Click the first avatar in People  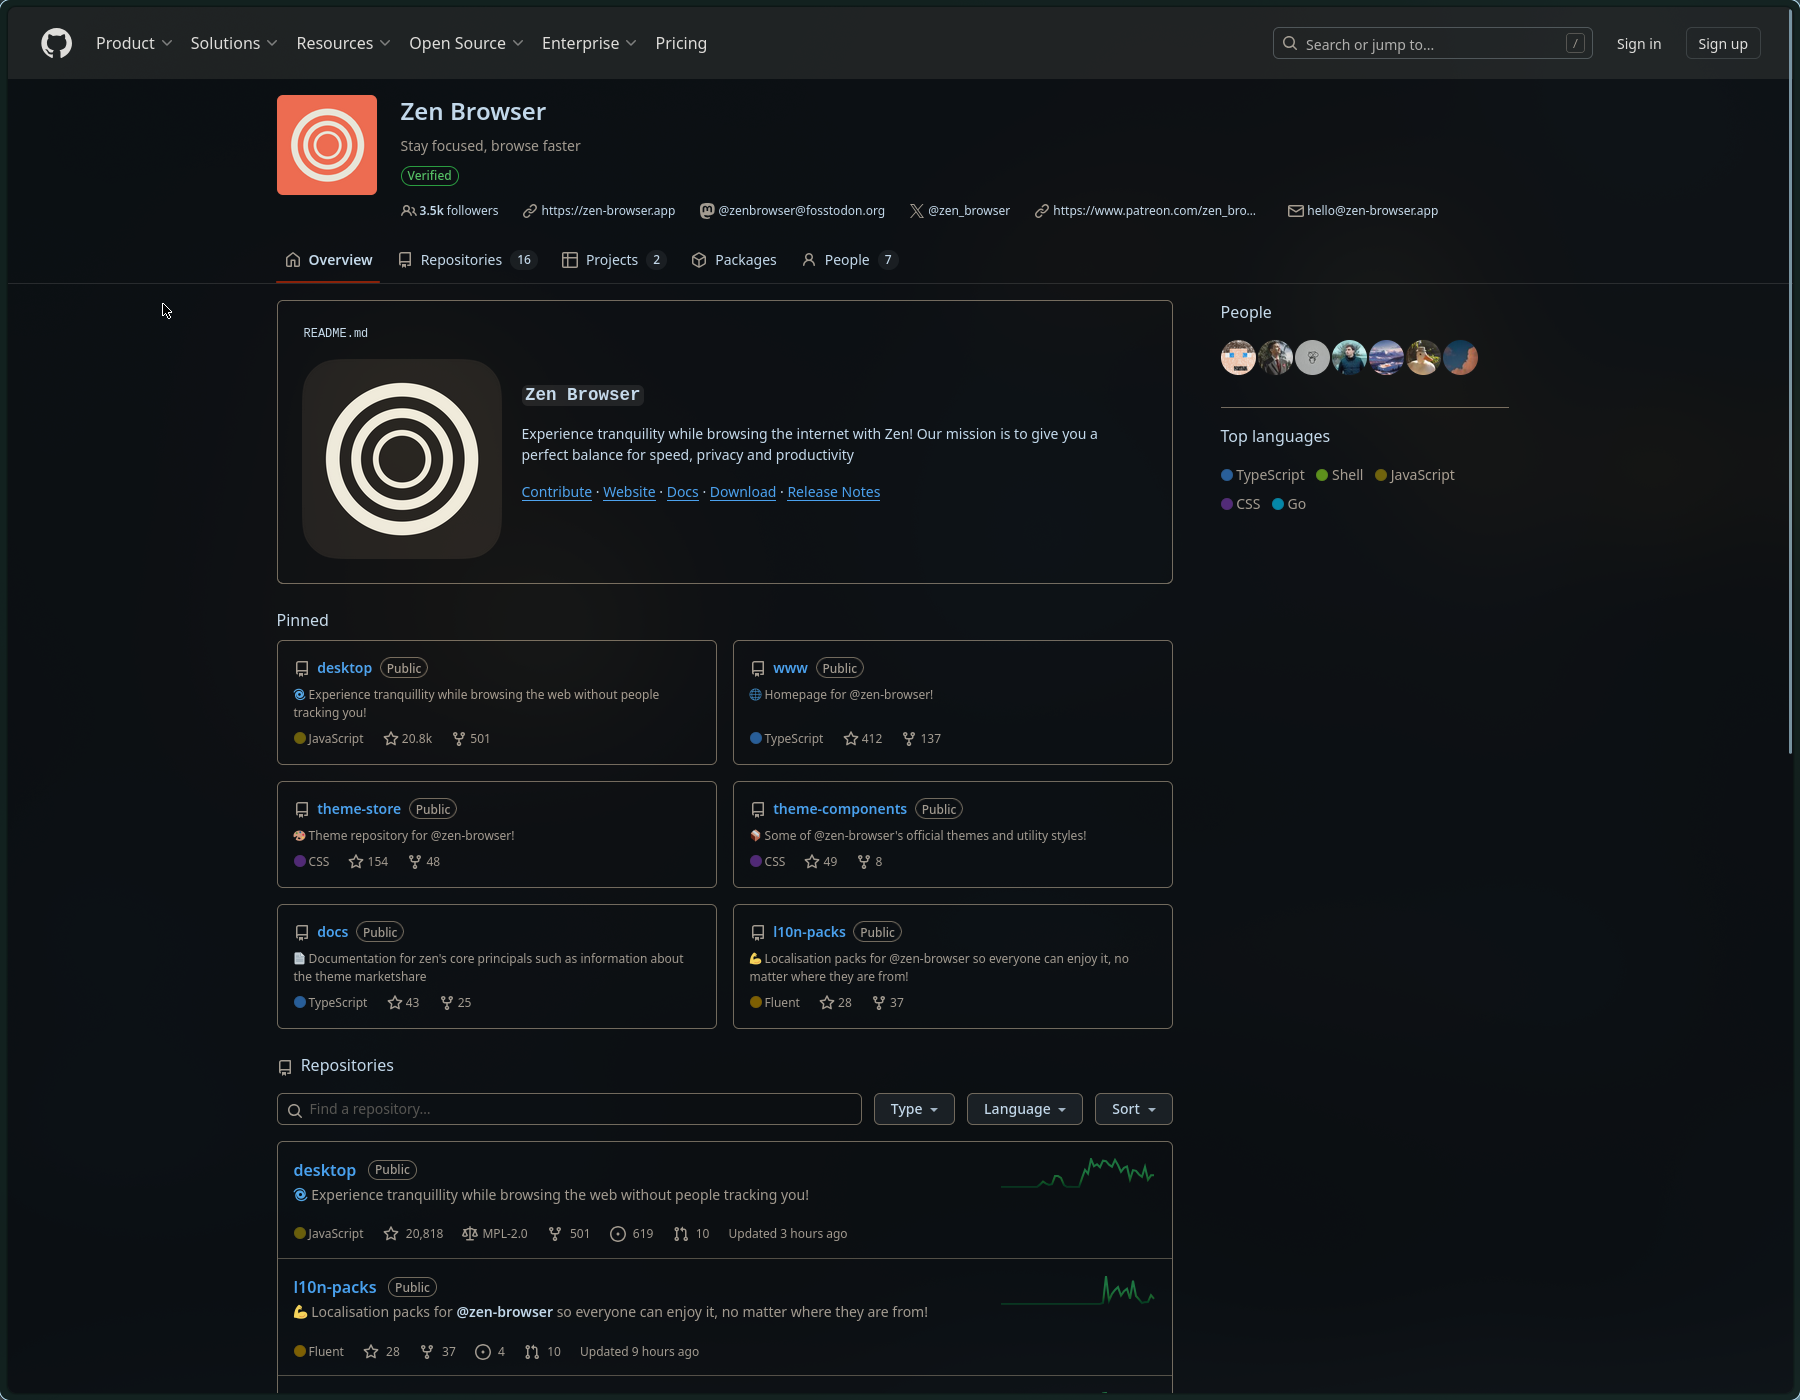[x=1238, y=358]
